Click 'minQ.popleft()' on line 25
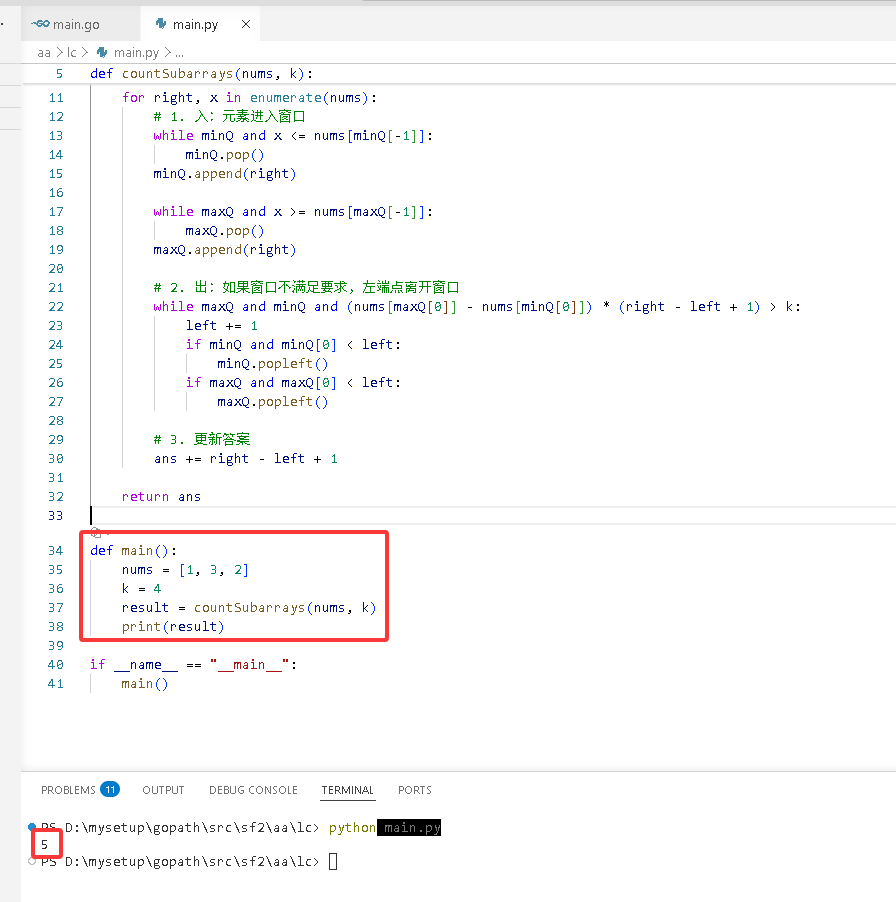The width and height of the screenshot is (896, 902). [x=273, y=364]
